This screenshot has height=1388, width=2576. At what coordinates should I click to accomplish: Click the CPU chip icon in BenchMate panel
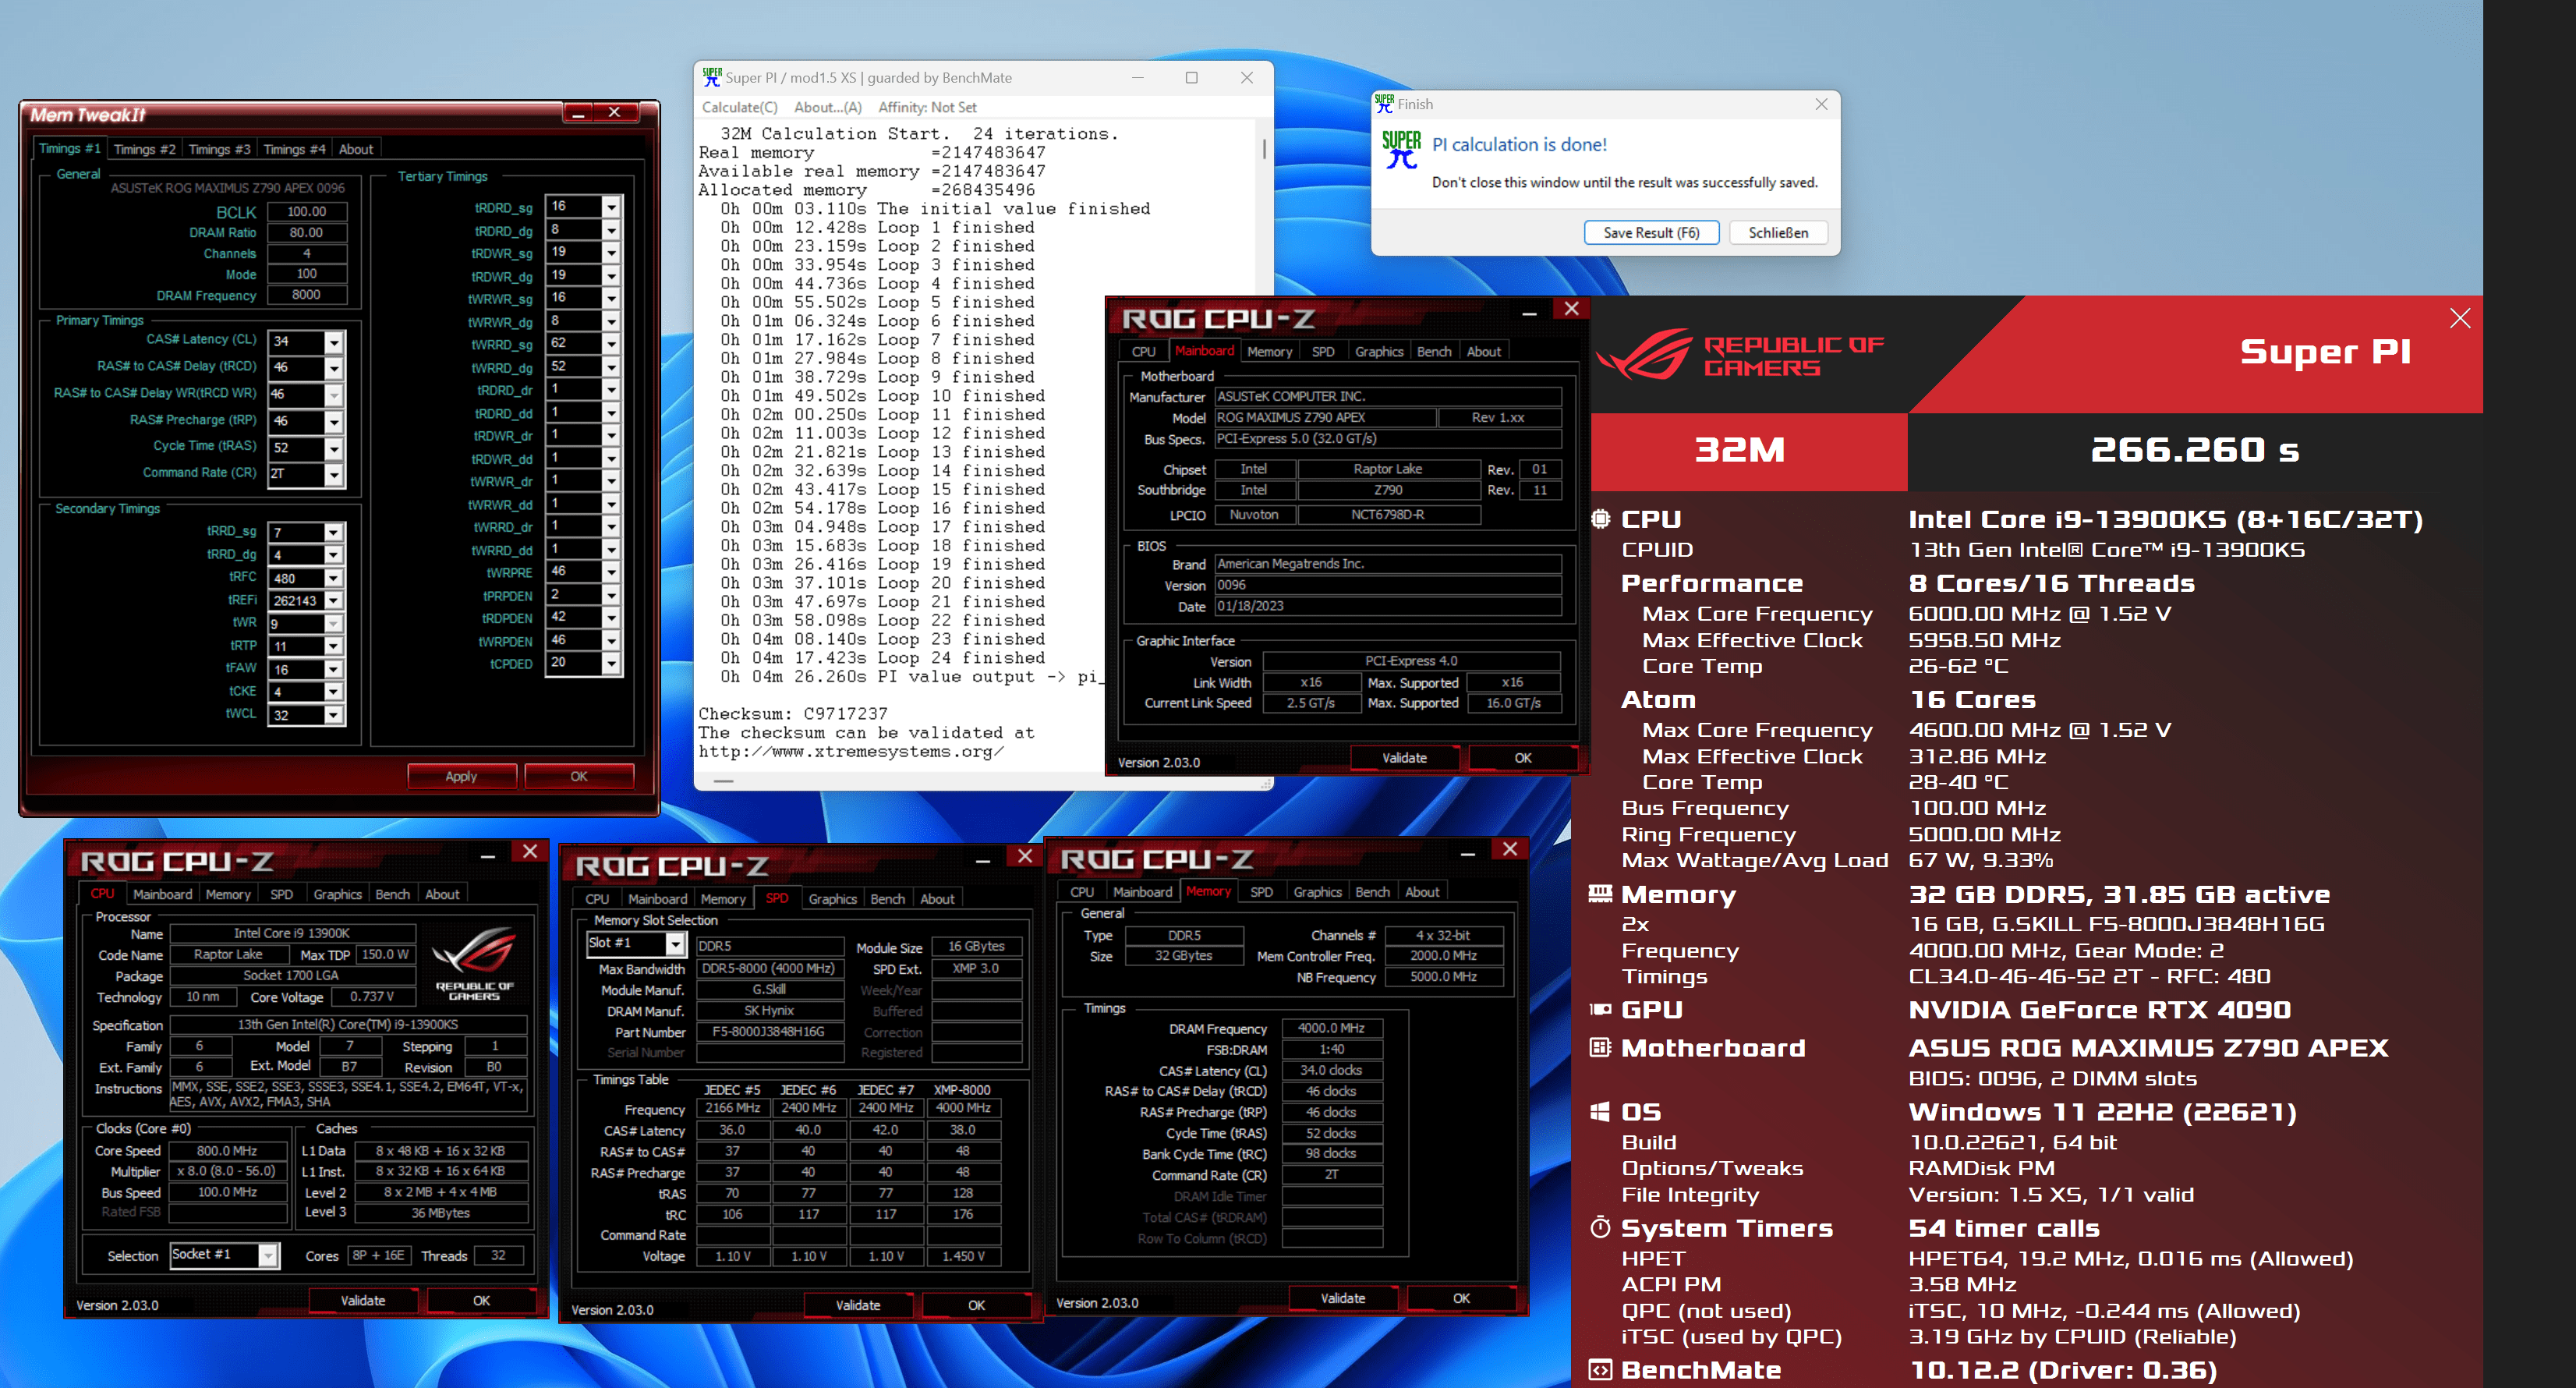point(1600,519)
